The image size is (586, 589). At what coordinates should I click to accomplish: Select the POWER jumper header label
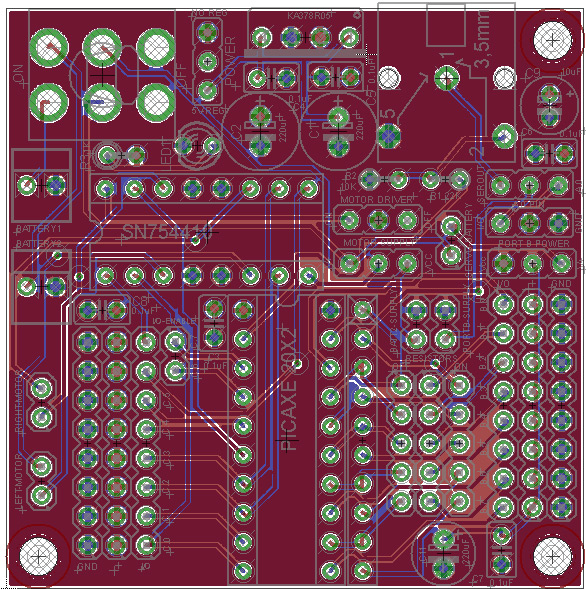(x=231, y=61)
